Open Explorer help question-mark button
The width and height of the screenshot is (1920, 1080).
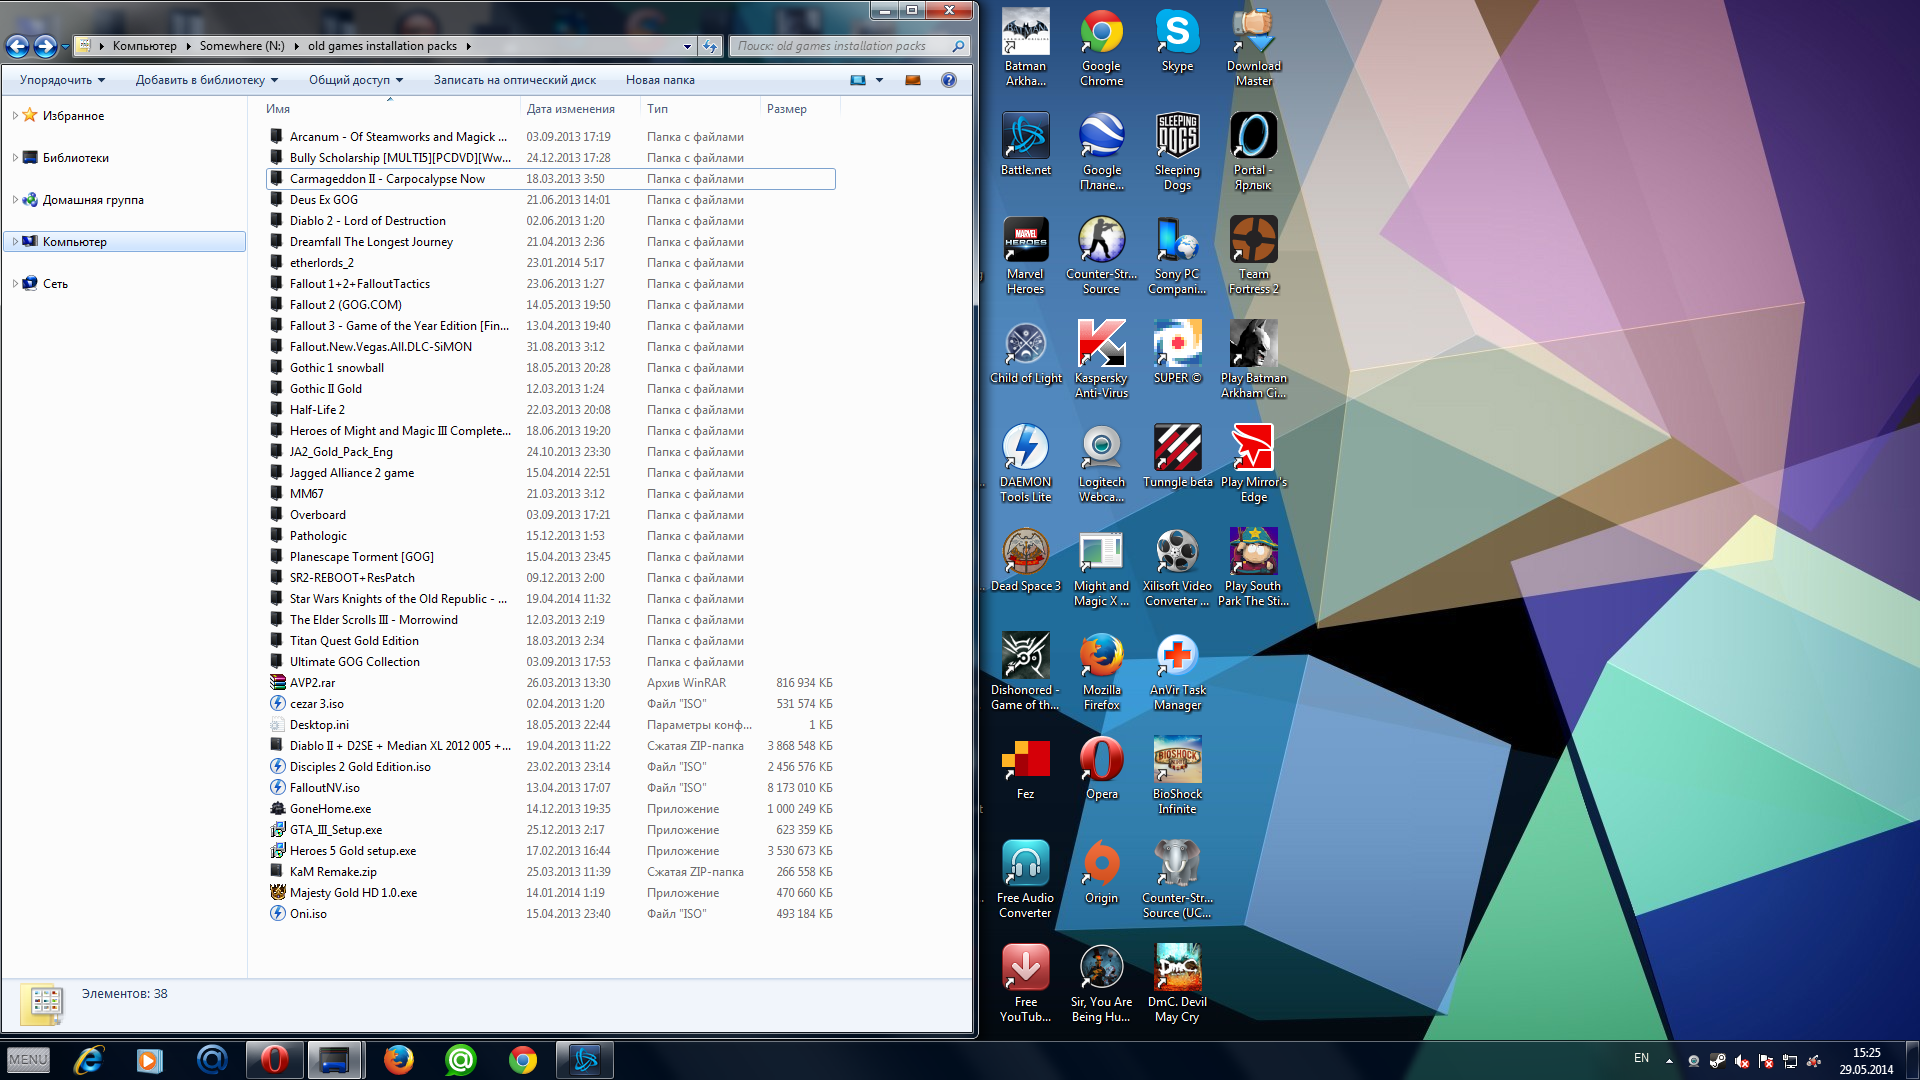pos(949,80)
